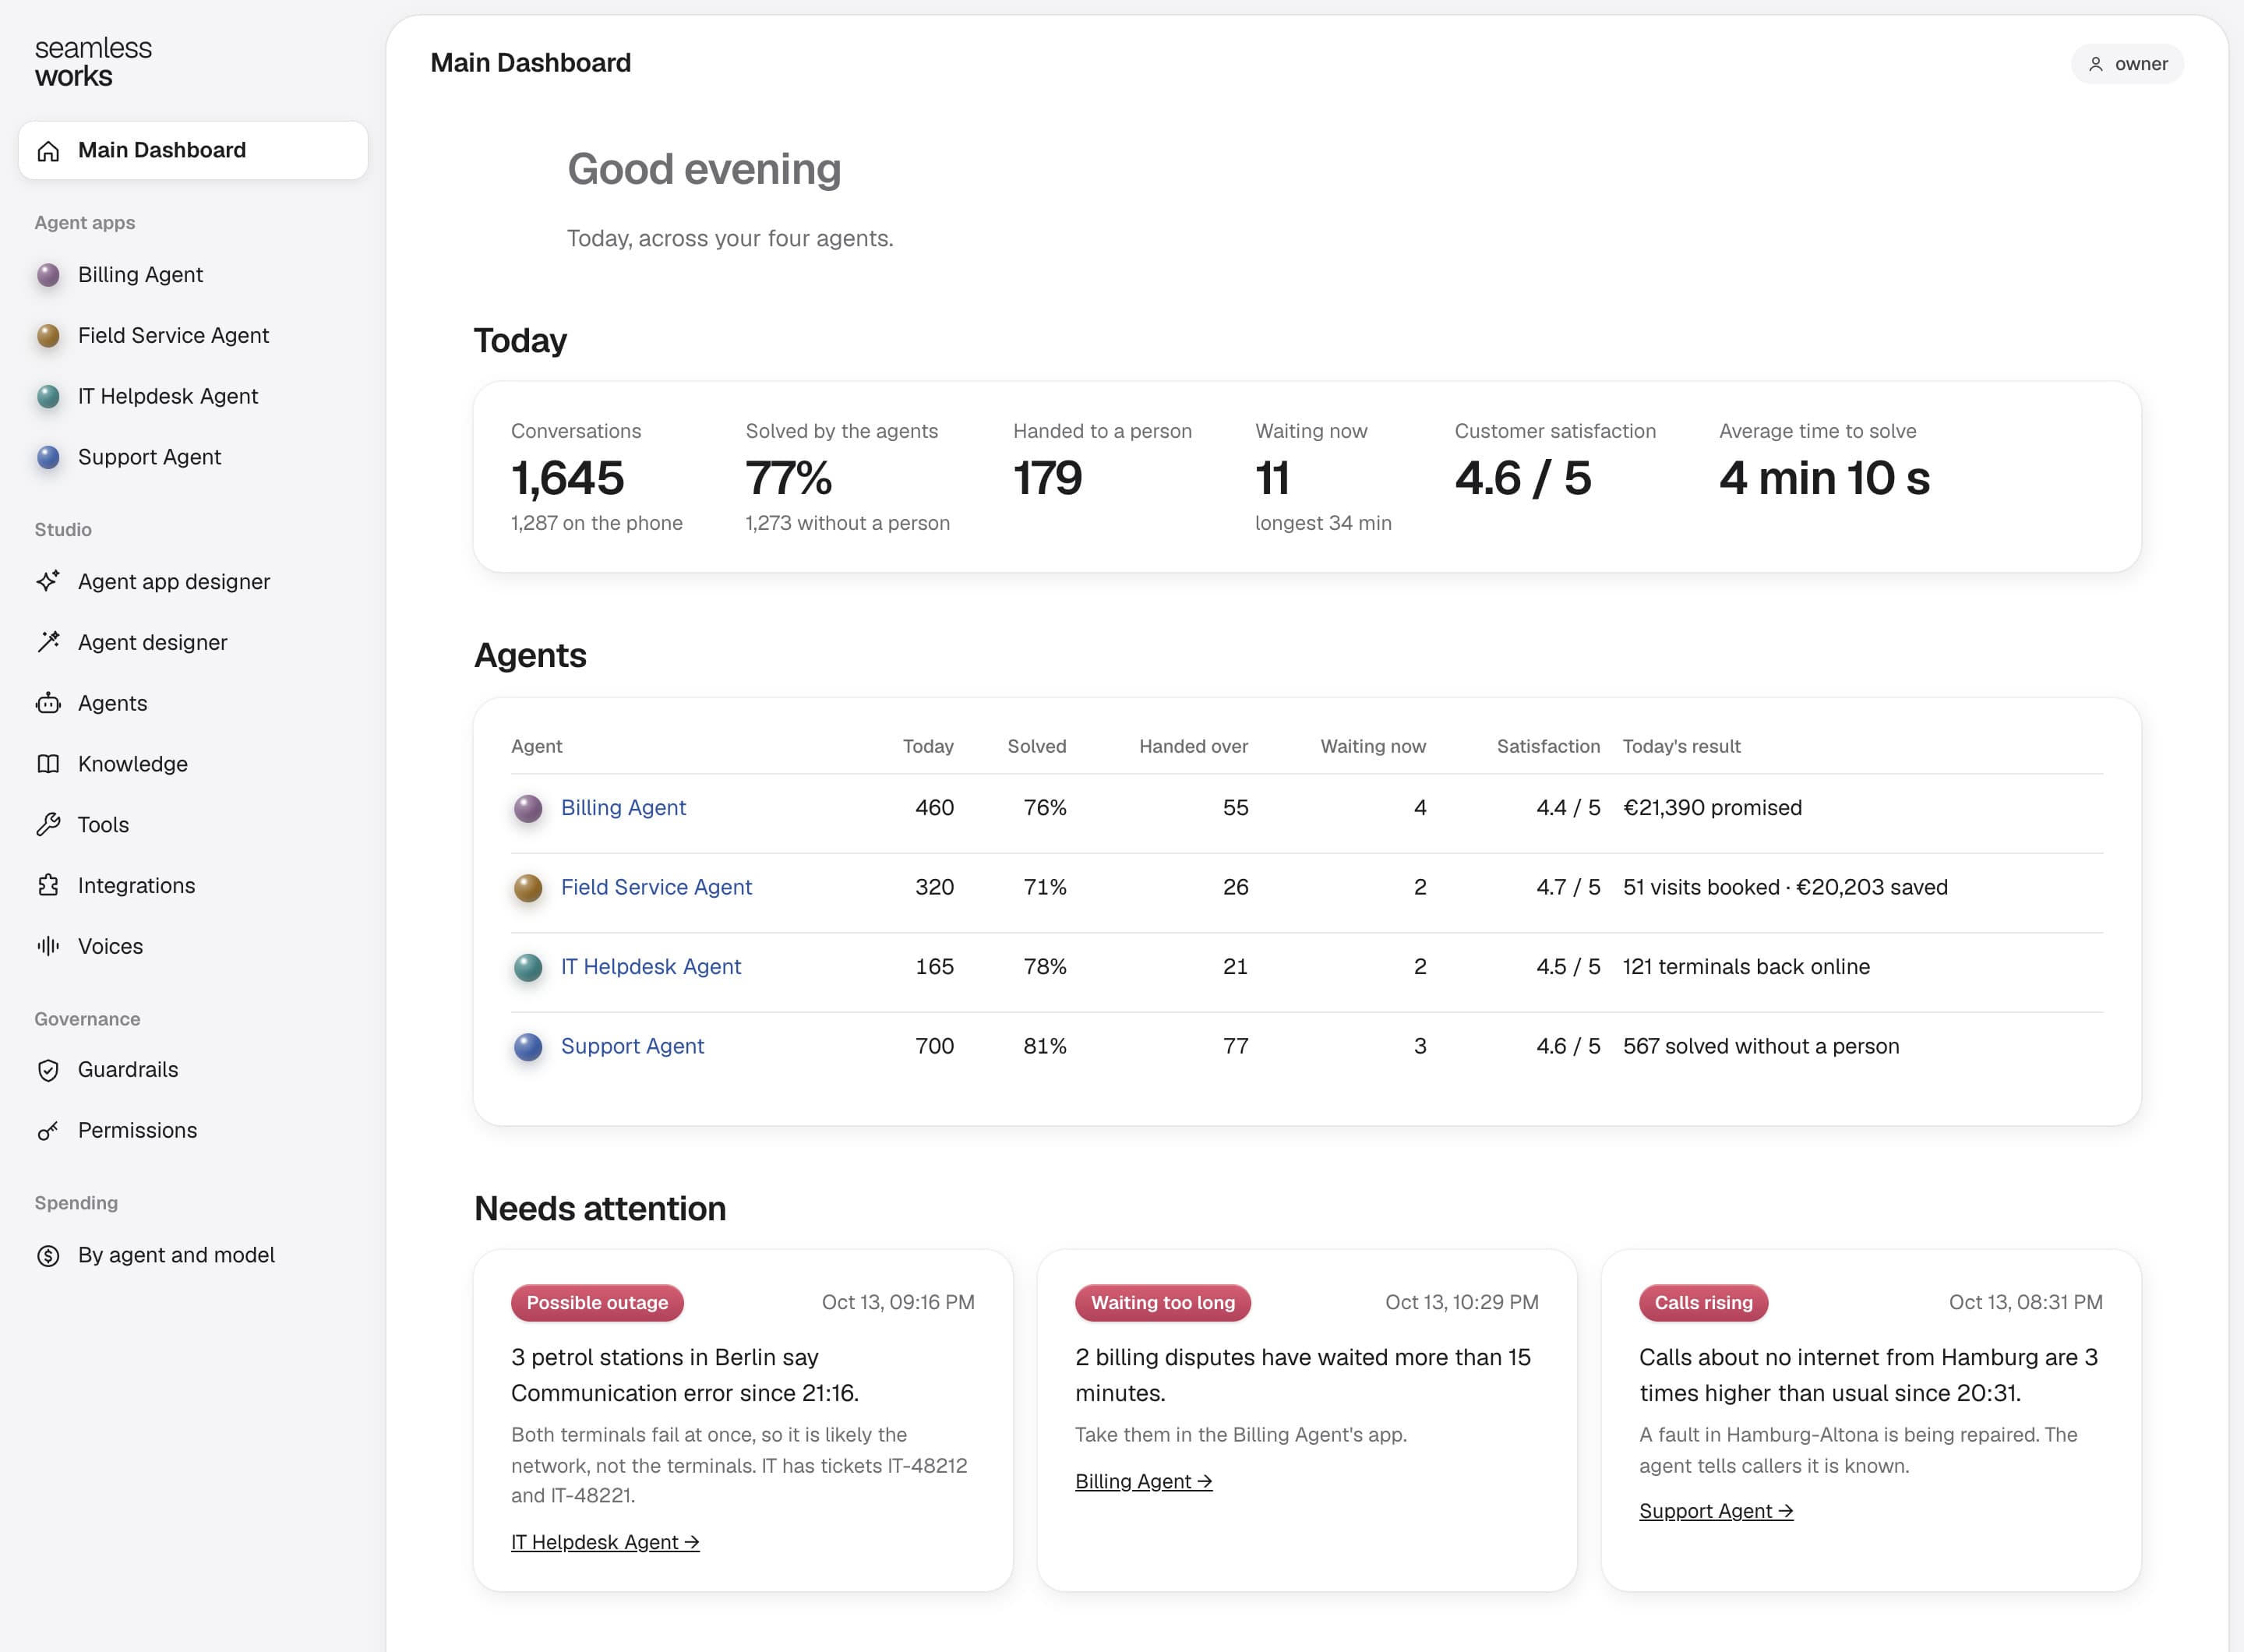Click the wrench icon for Tools

[48, 825]
